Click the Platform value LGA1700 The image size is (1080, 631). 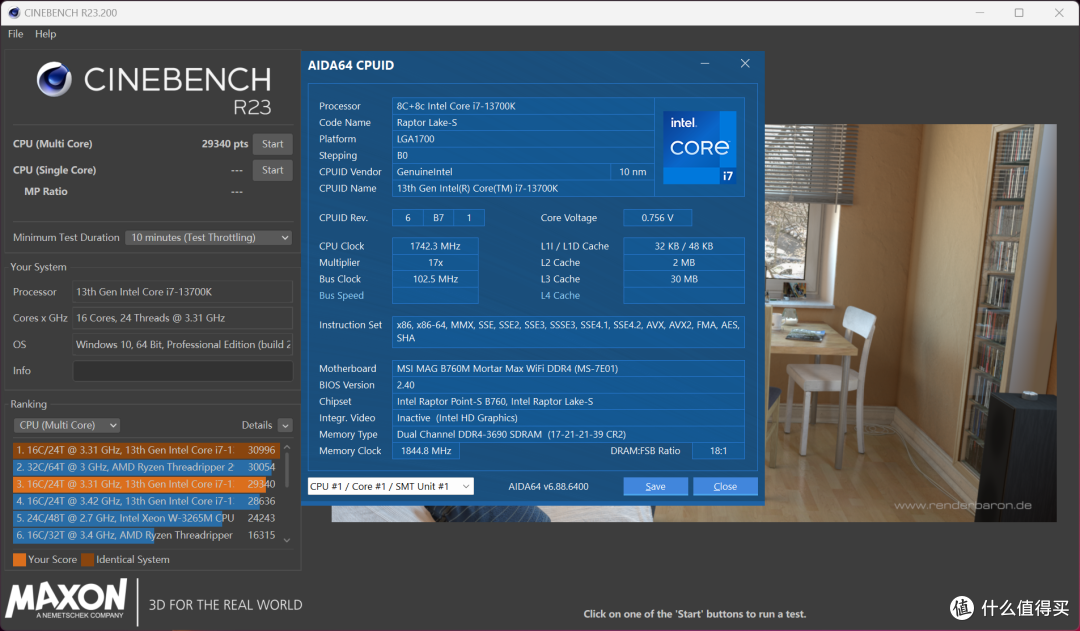pos(523,139)
